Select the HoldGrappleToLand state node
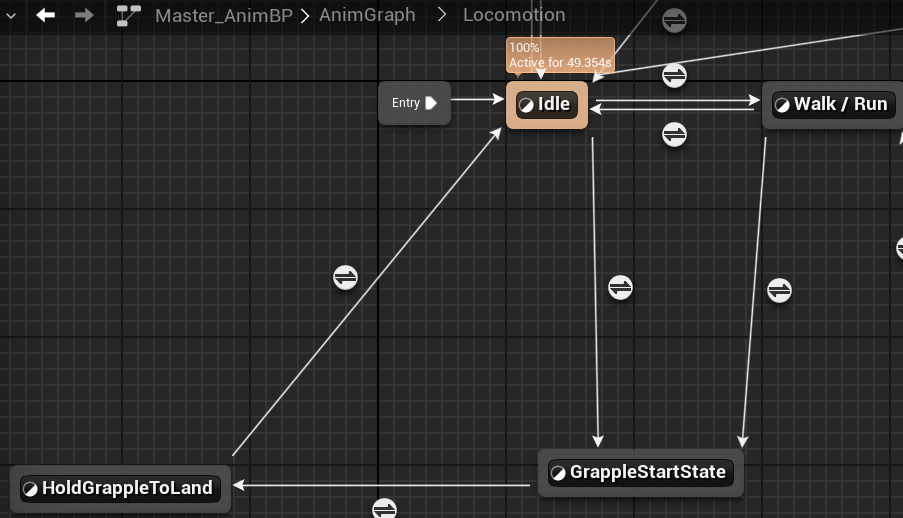This screenshot has height=518, width=903. pyautogui.click(x=120, y=489)
